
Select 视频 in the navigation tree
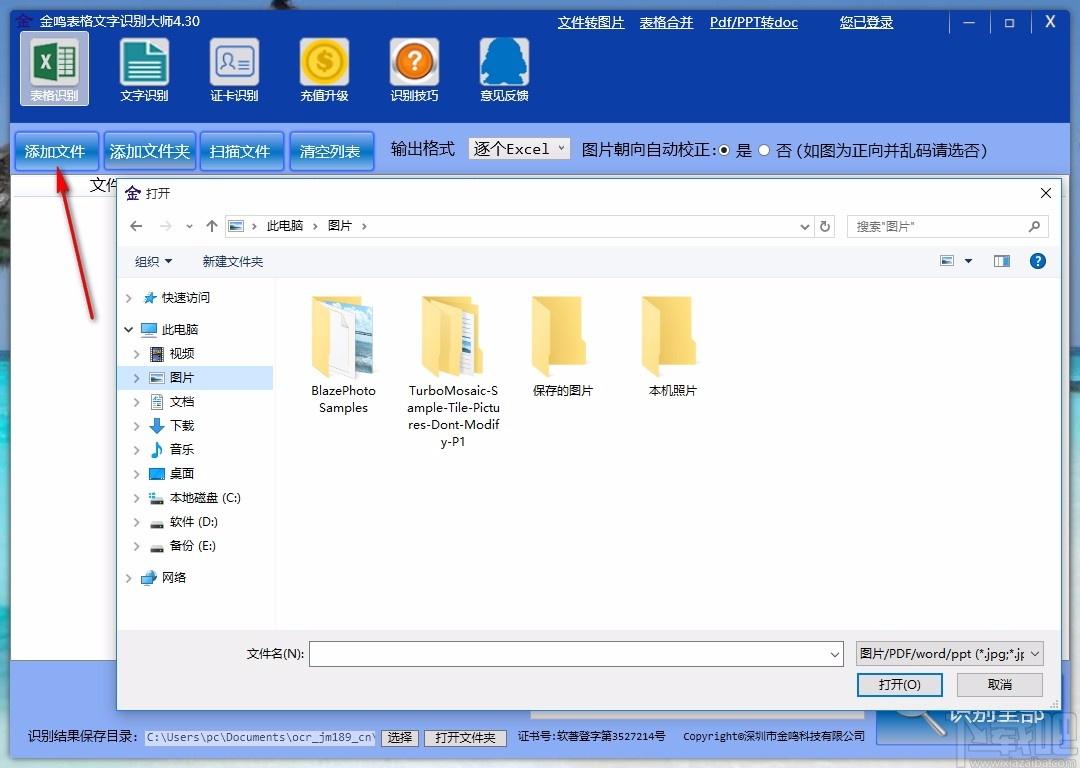coord(182,353)
